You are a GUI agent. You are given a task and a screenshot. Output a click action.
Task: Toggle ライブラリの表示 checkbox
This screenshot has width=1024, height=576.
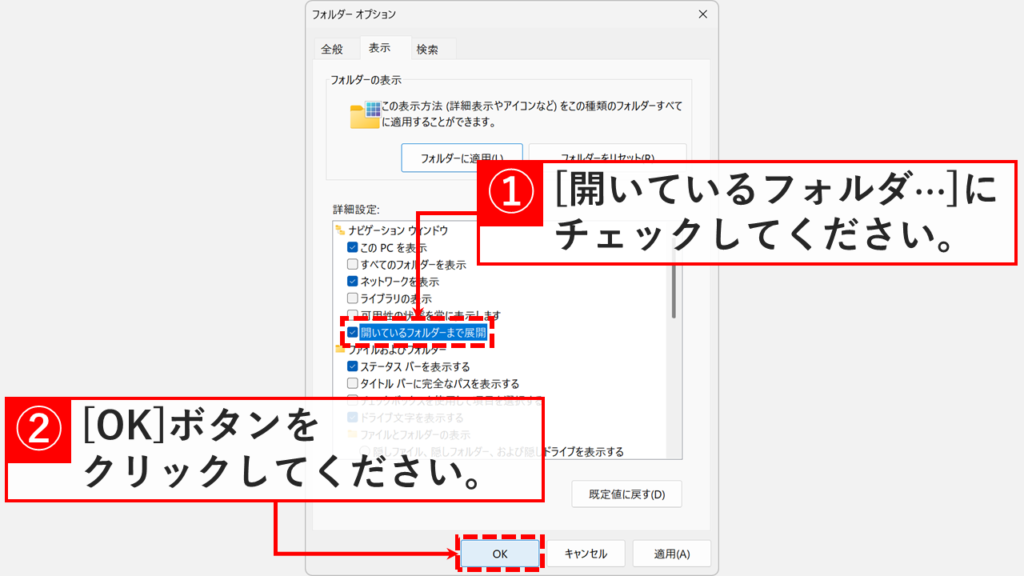tap(352, 299)
